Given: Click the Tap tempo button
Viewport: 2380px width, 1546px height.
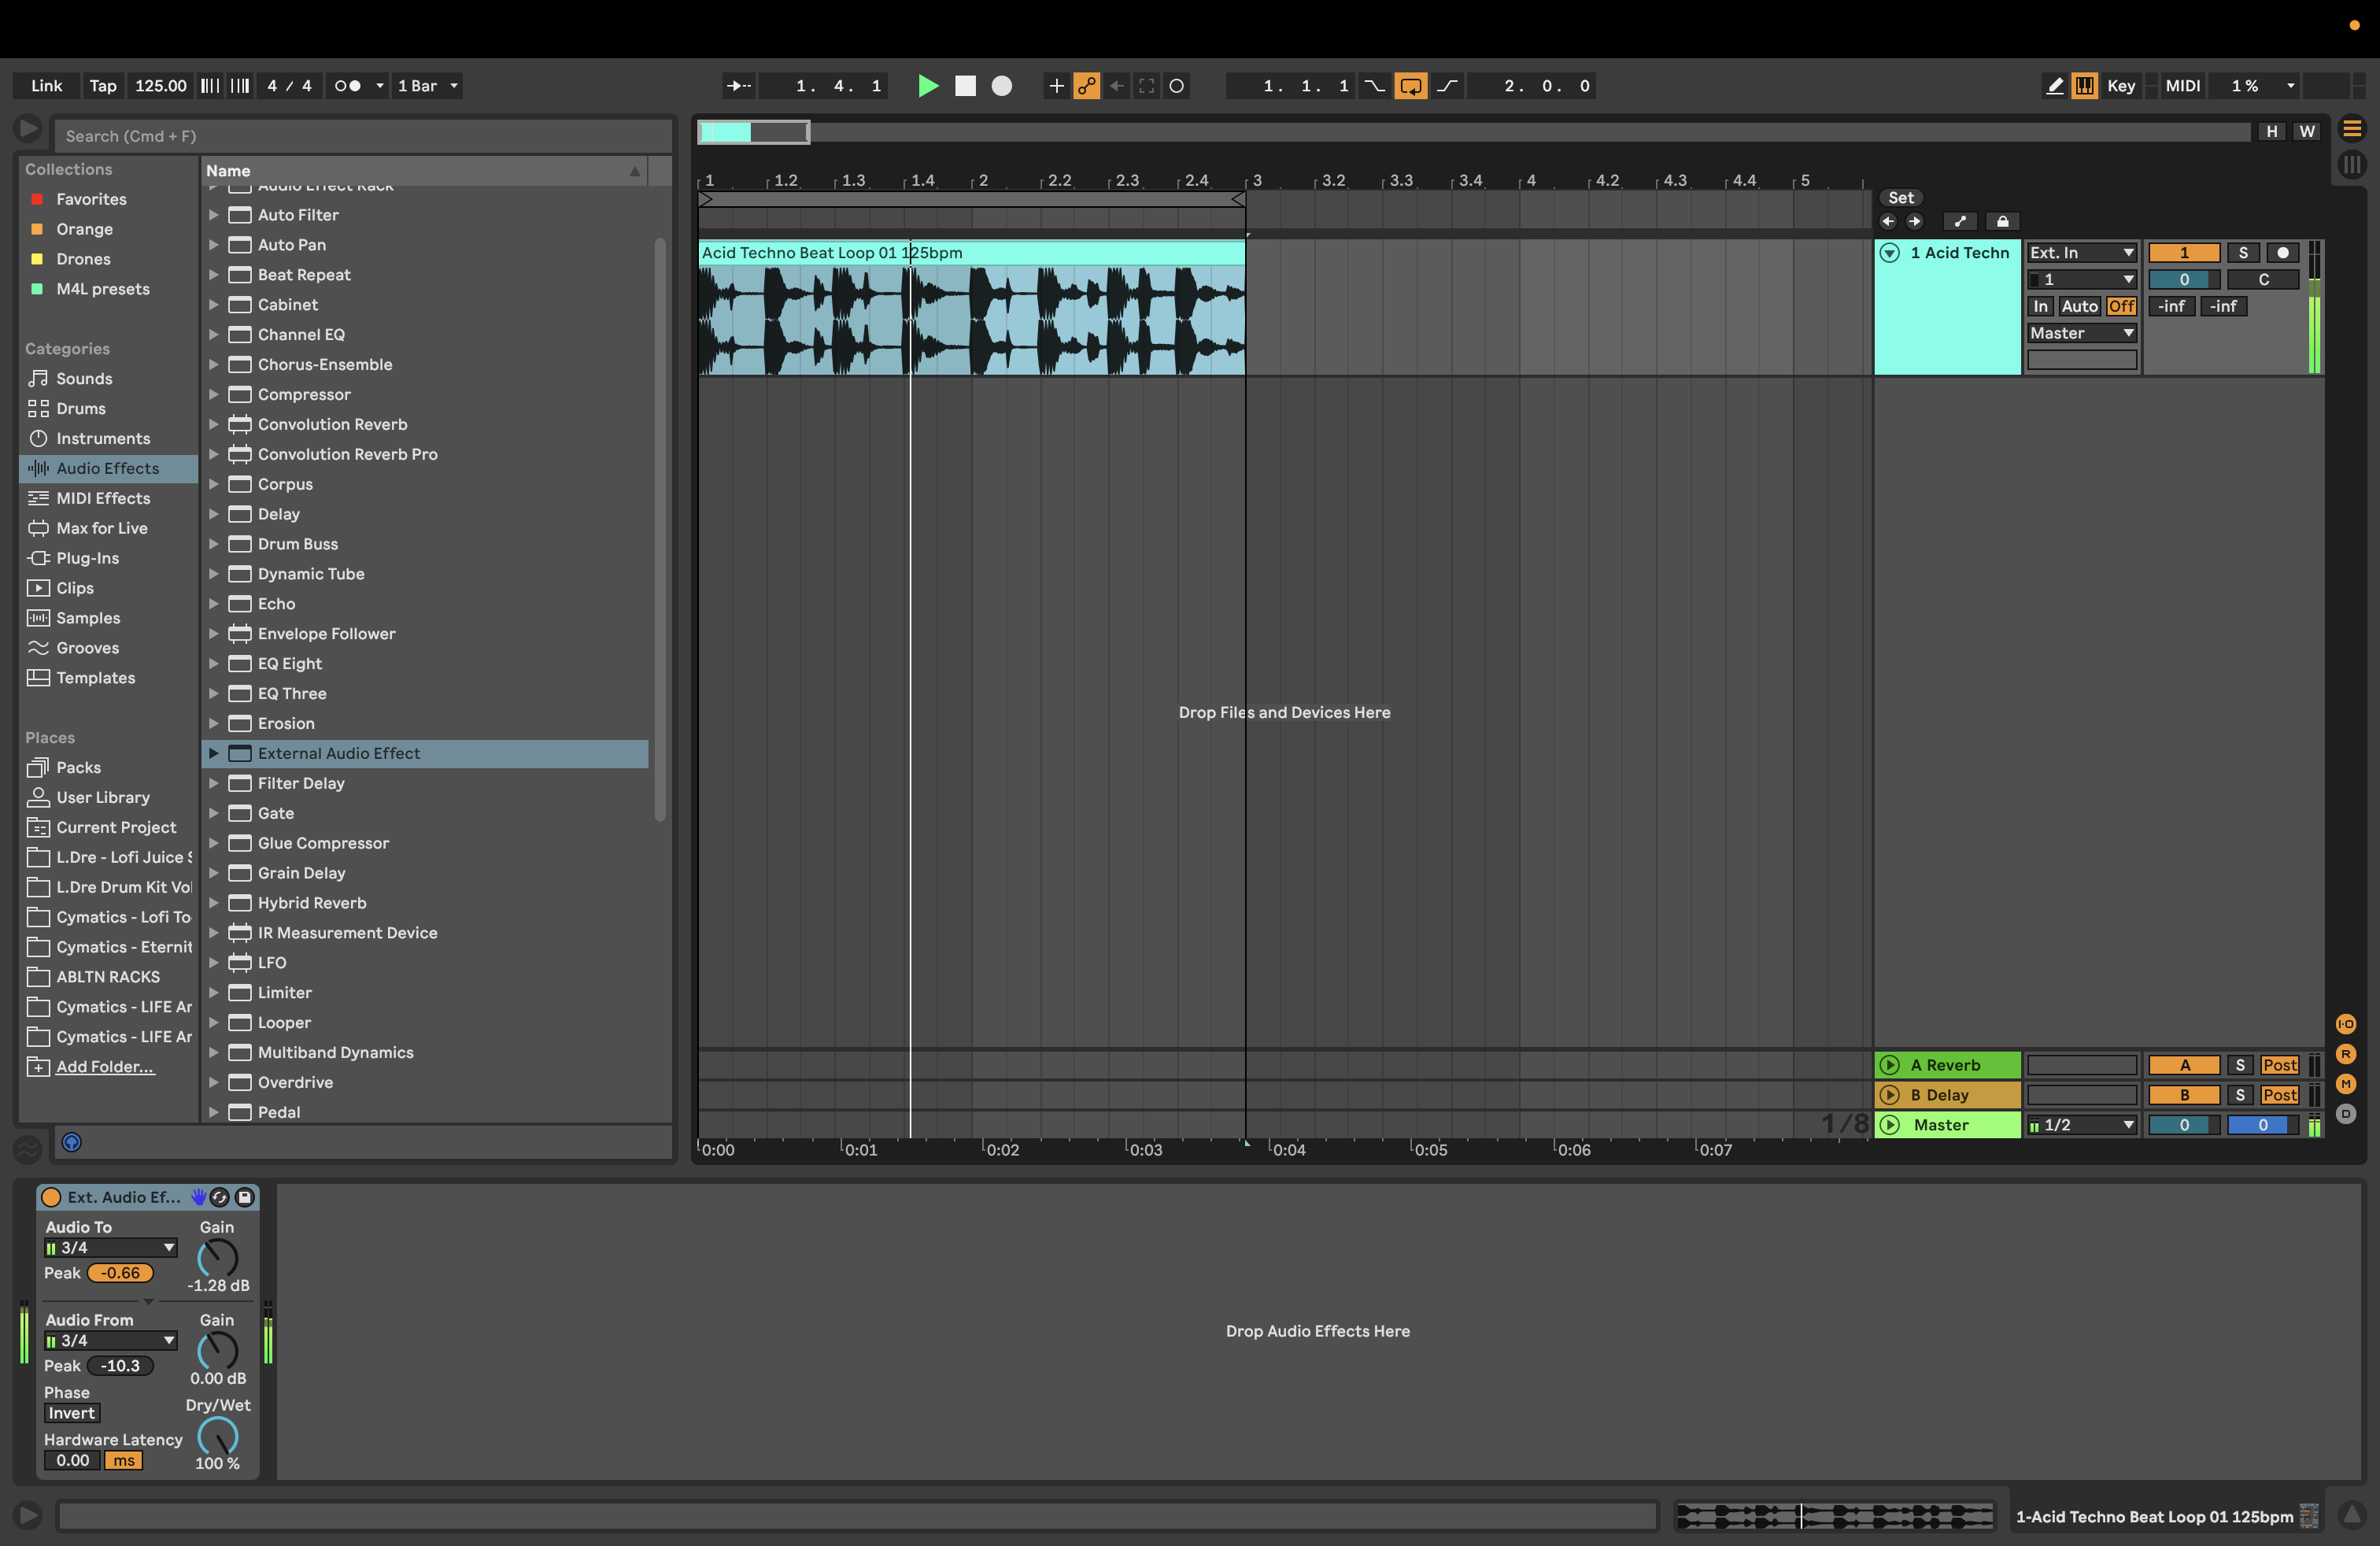Looking at the screenshot, I should [x=103, y=86].
